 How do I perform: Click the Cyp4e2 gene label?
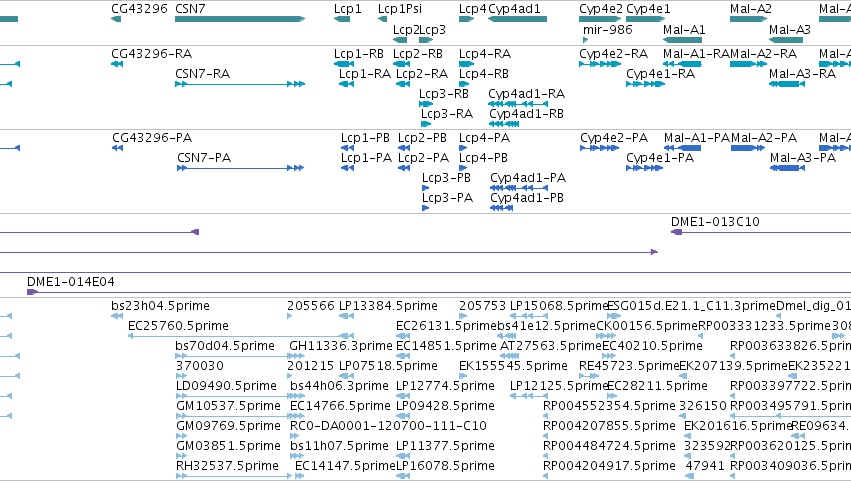tap(601, 9)
